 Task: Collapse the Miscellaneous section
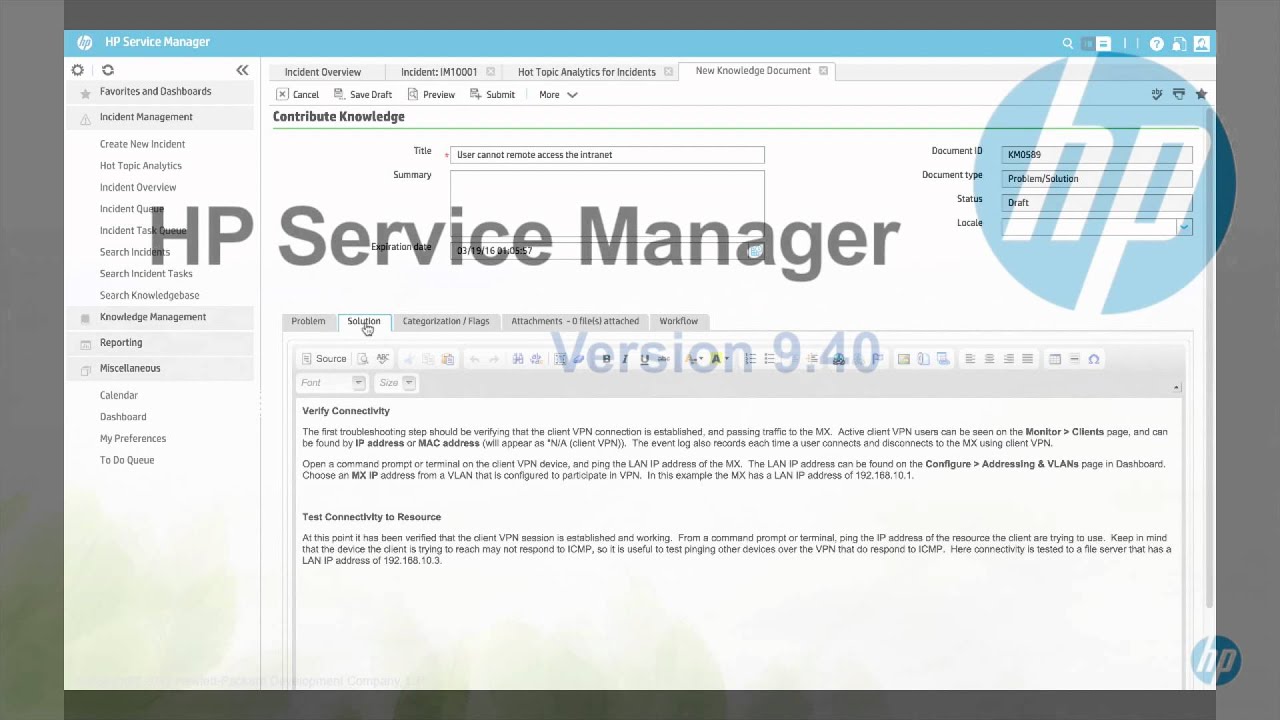[x=162, y=368]
